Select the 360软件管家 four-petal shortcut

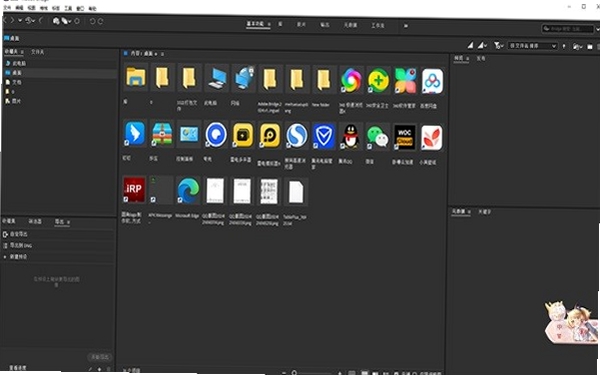tap(405, 81)
